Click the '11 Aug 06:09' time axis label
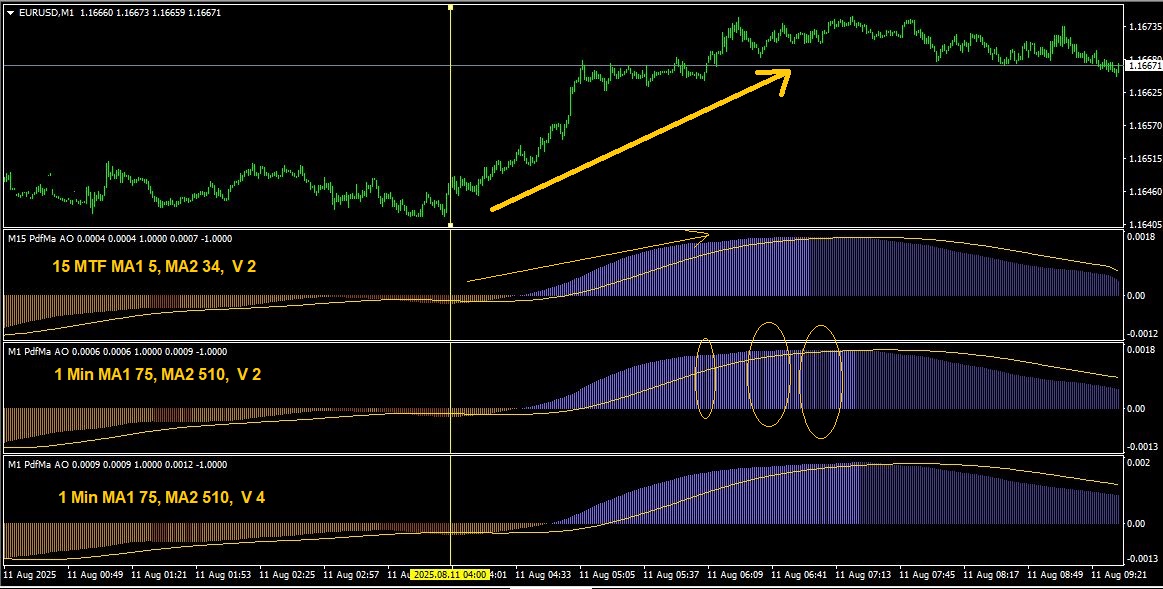The height and width of the screenshot is (589, 1163). coord(734,575)
